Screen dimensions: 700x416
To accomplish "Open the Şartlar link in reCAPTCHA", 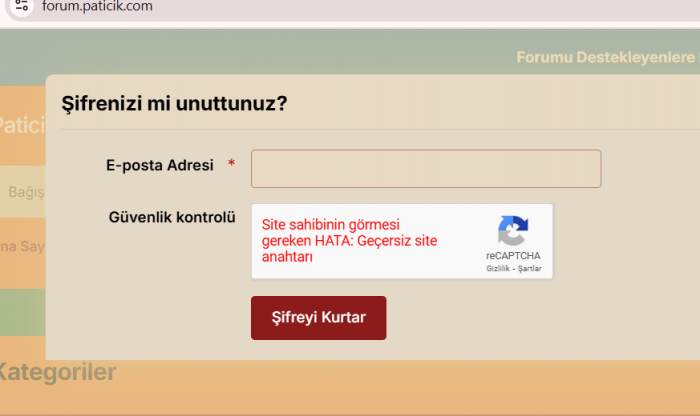I will click(528, 269).
